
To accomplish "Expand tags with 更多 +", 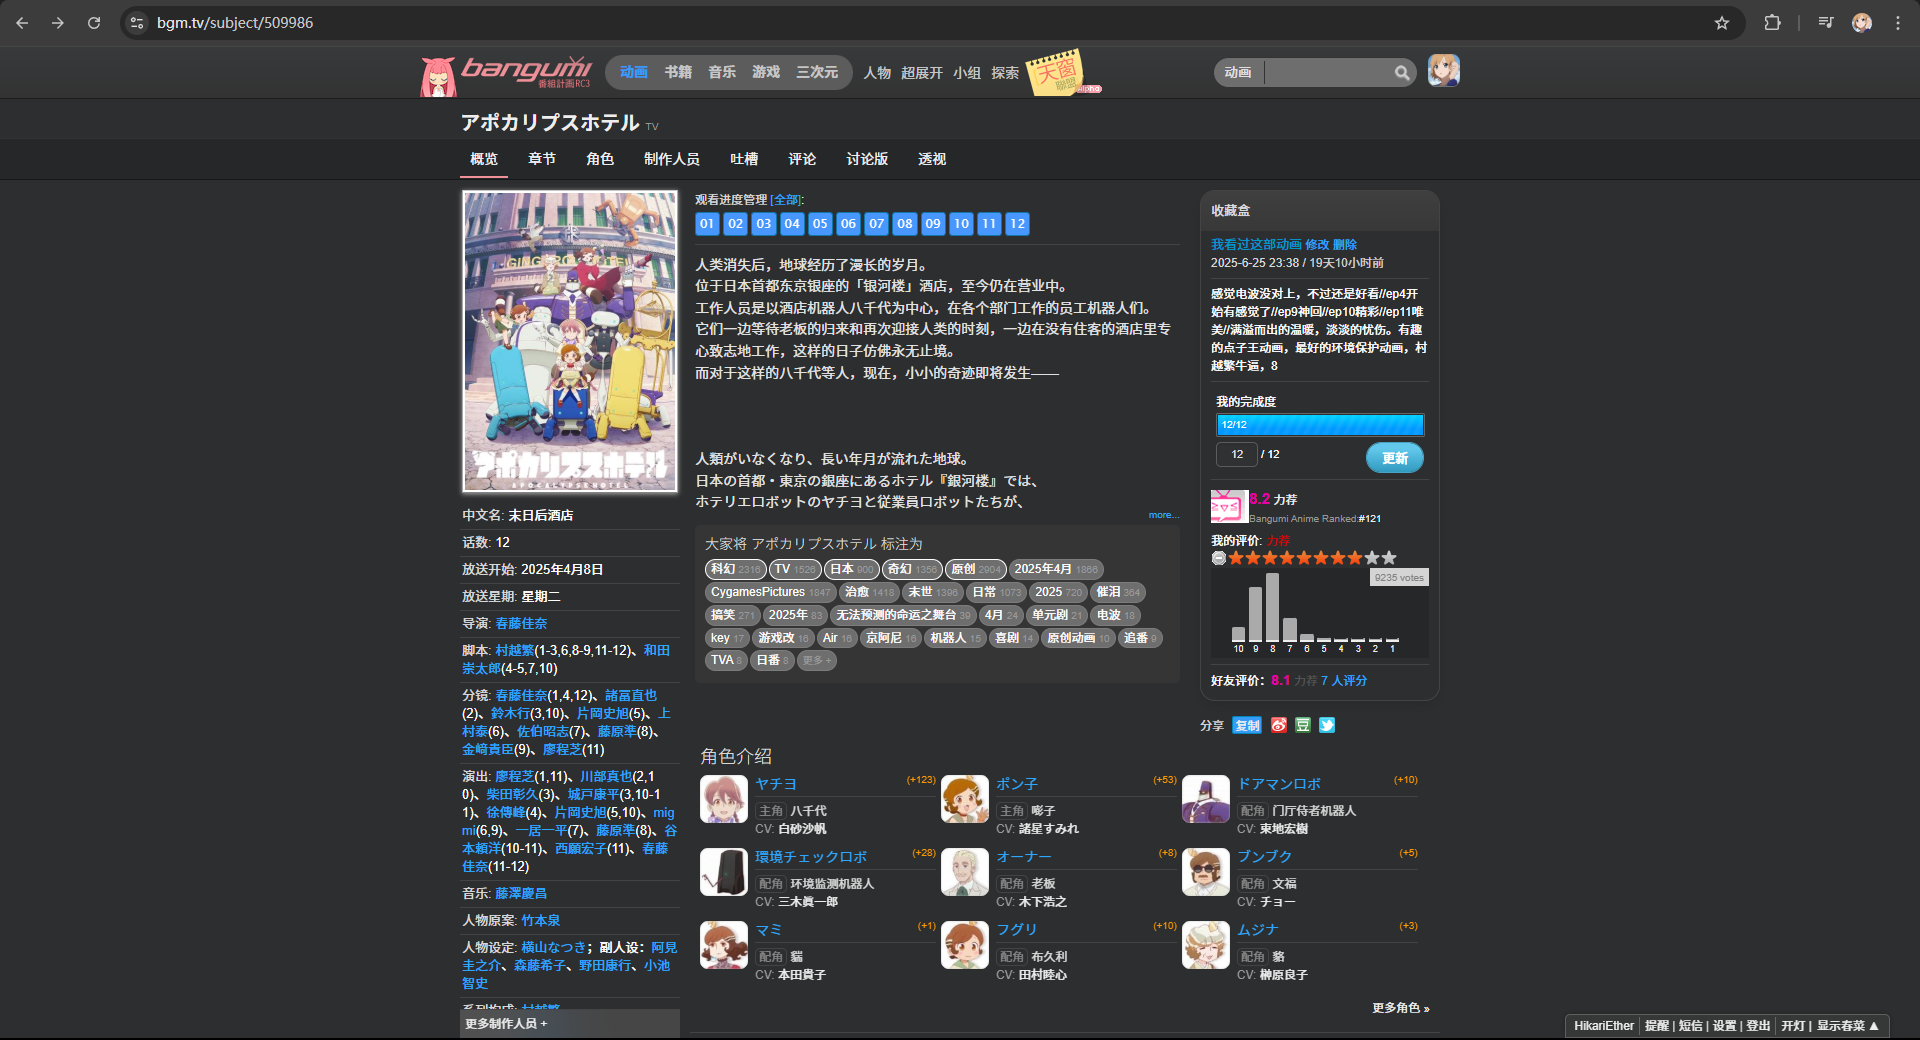I will pyautogui.click(x=817, y=660).
